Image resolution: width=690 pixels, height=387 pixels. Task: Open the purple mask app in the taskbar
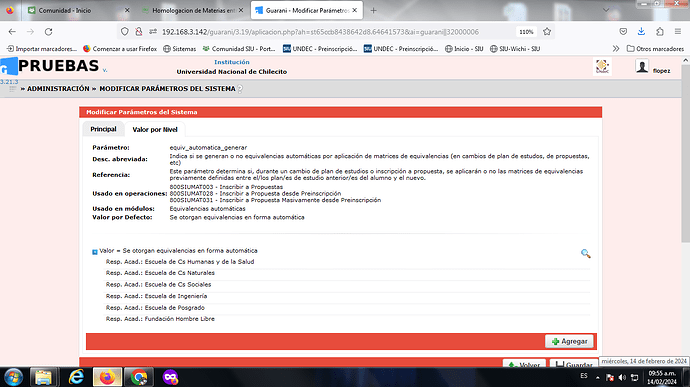click(170, 377)
